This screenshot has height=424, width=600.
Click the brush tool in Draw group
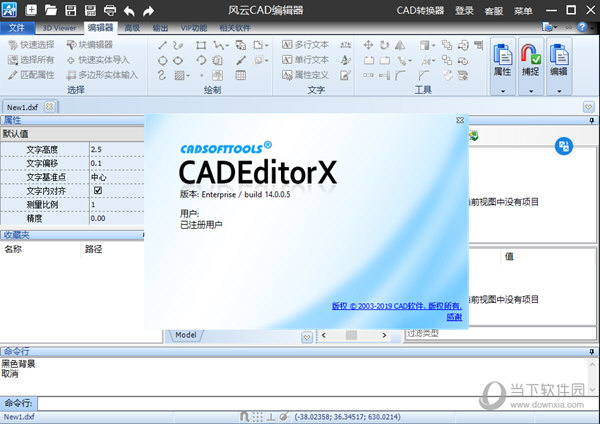(x=241, y=60)
